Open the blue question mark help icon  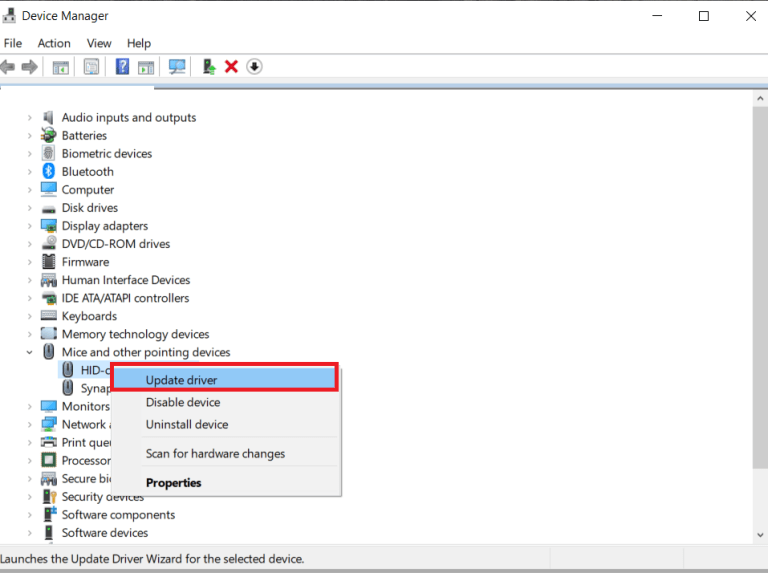pyautogui.click(x=122, y=67)
